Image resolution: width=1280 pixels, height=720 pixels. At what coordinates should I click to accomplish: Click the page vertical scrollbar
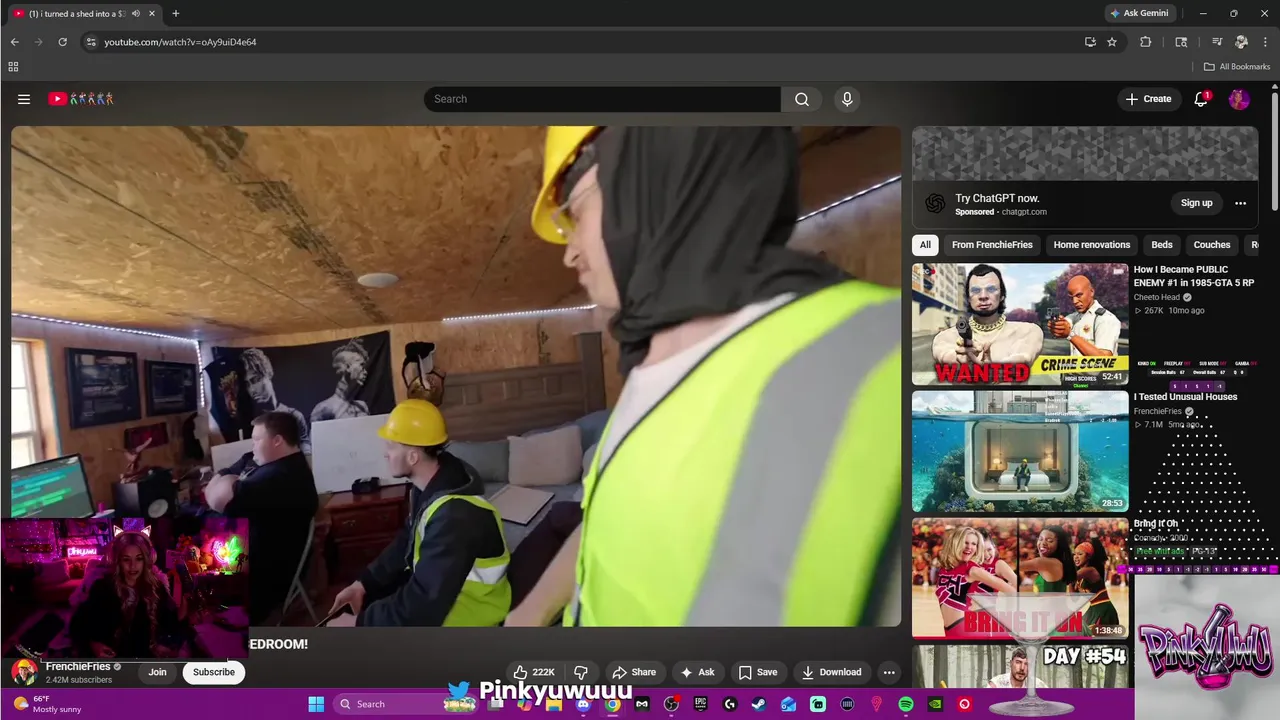1275,150
